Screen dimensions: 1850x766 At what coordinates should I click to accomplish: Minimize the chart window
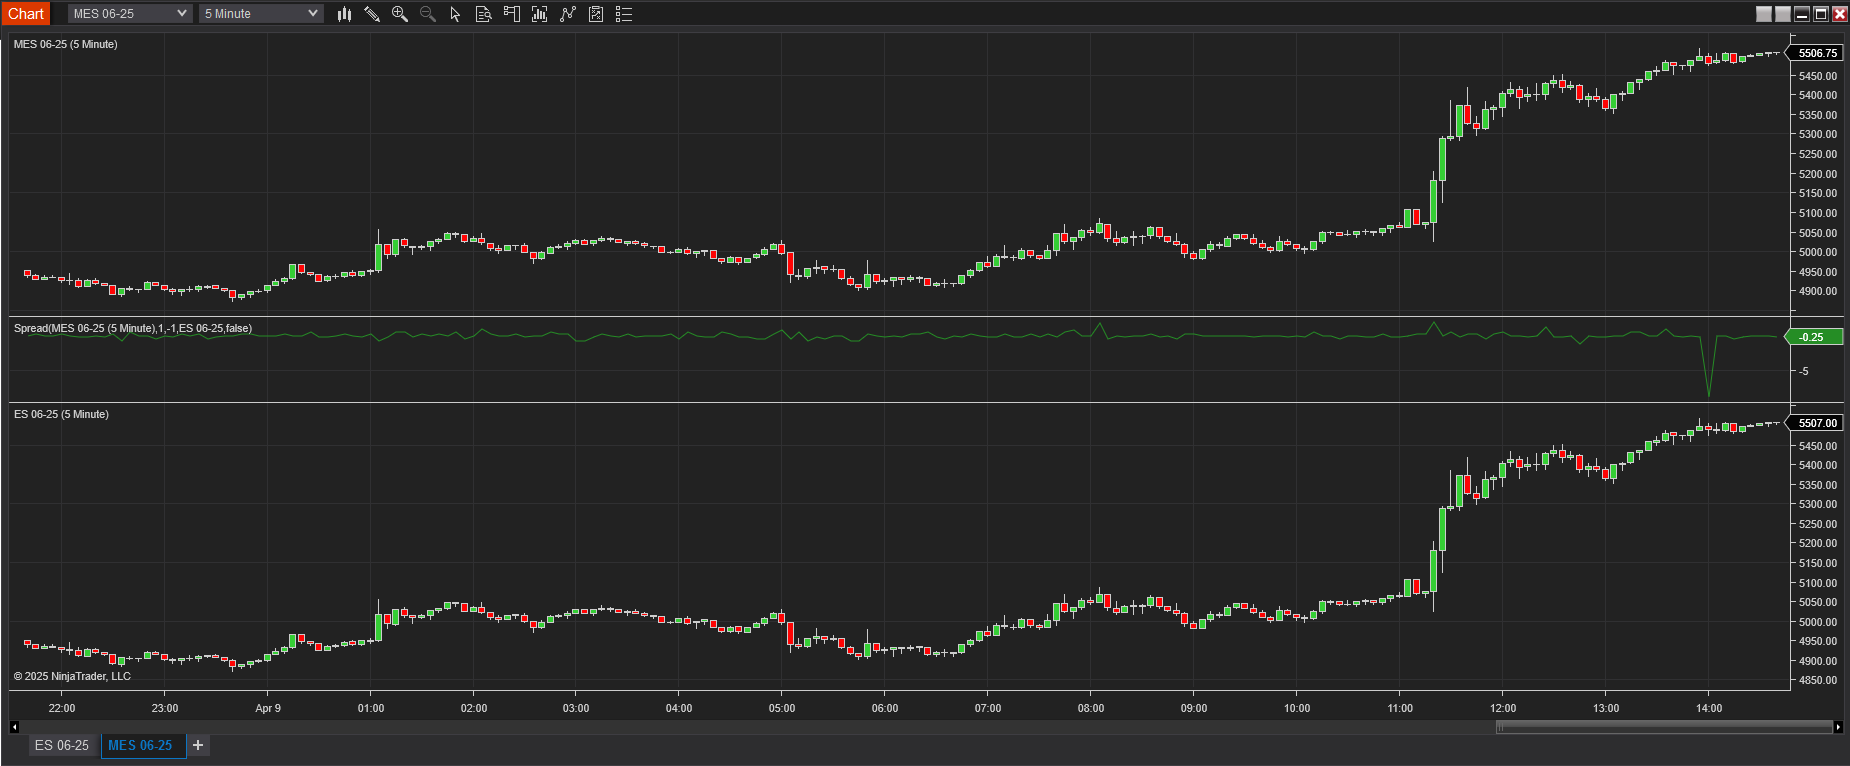pyautogui.click(x=1803, y=14)
